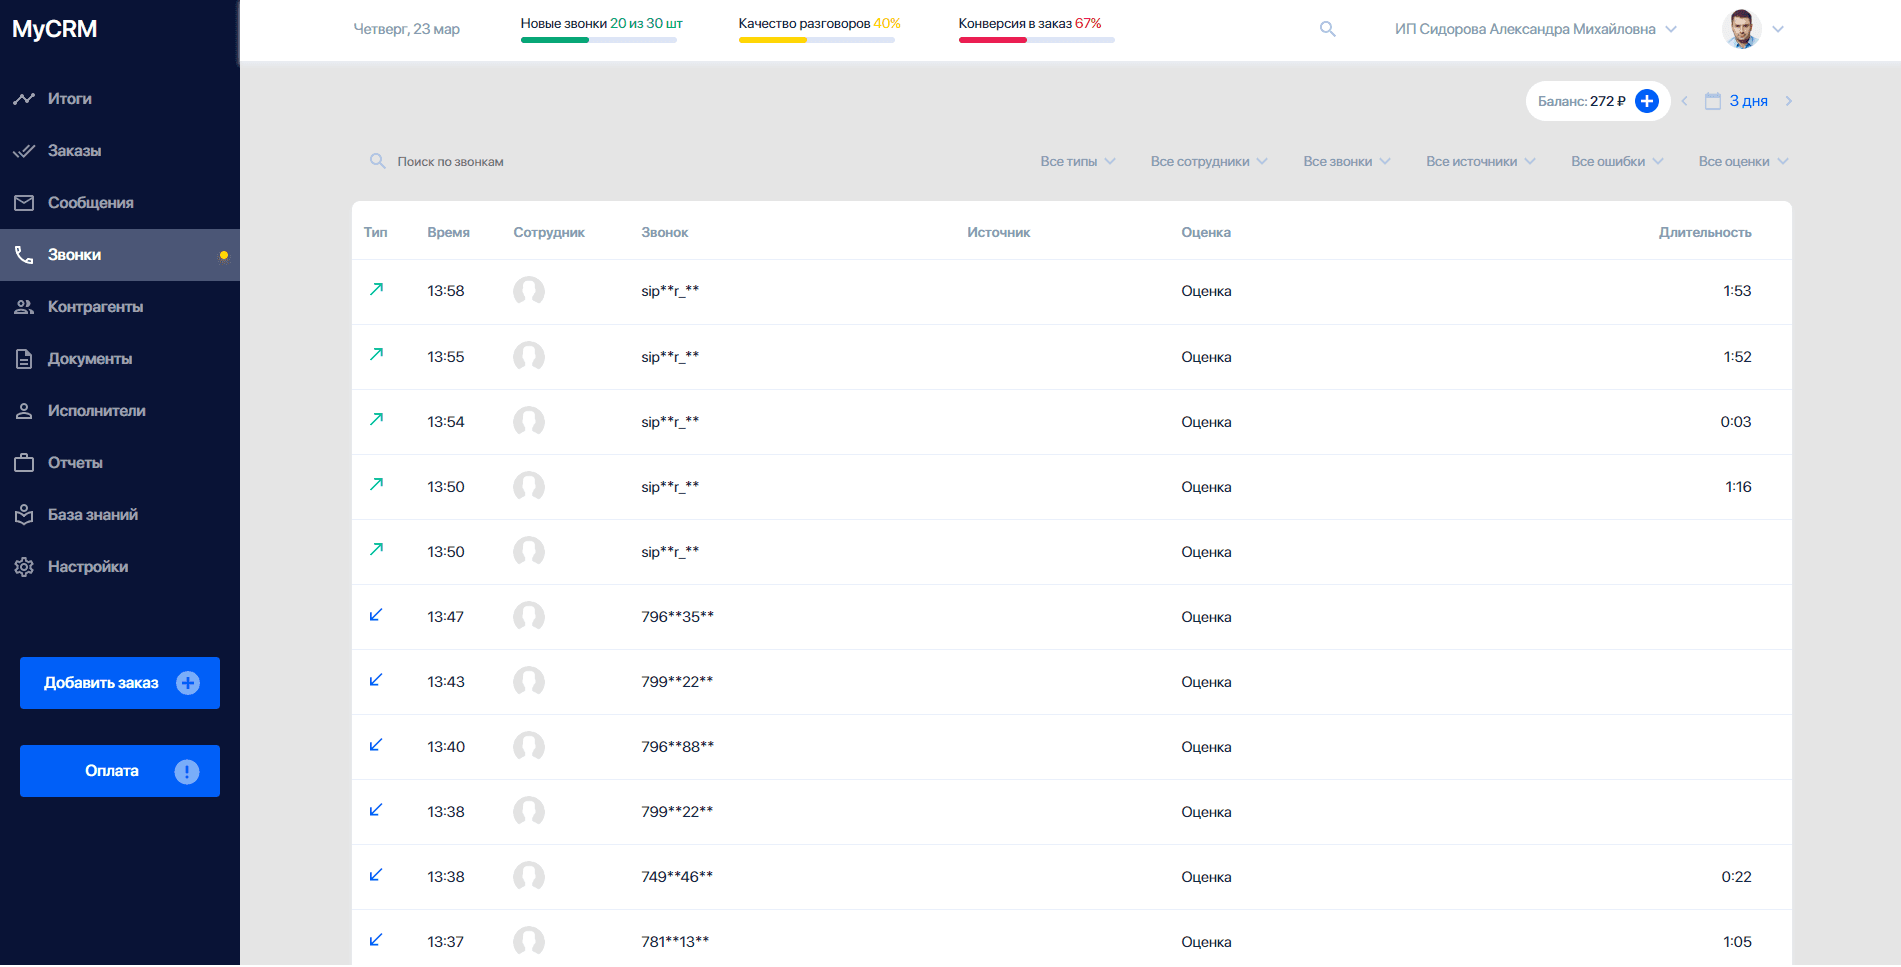
Task: Click the plus icon next to Баланс 272 ₽
Action: 1646,100
